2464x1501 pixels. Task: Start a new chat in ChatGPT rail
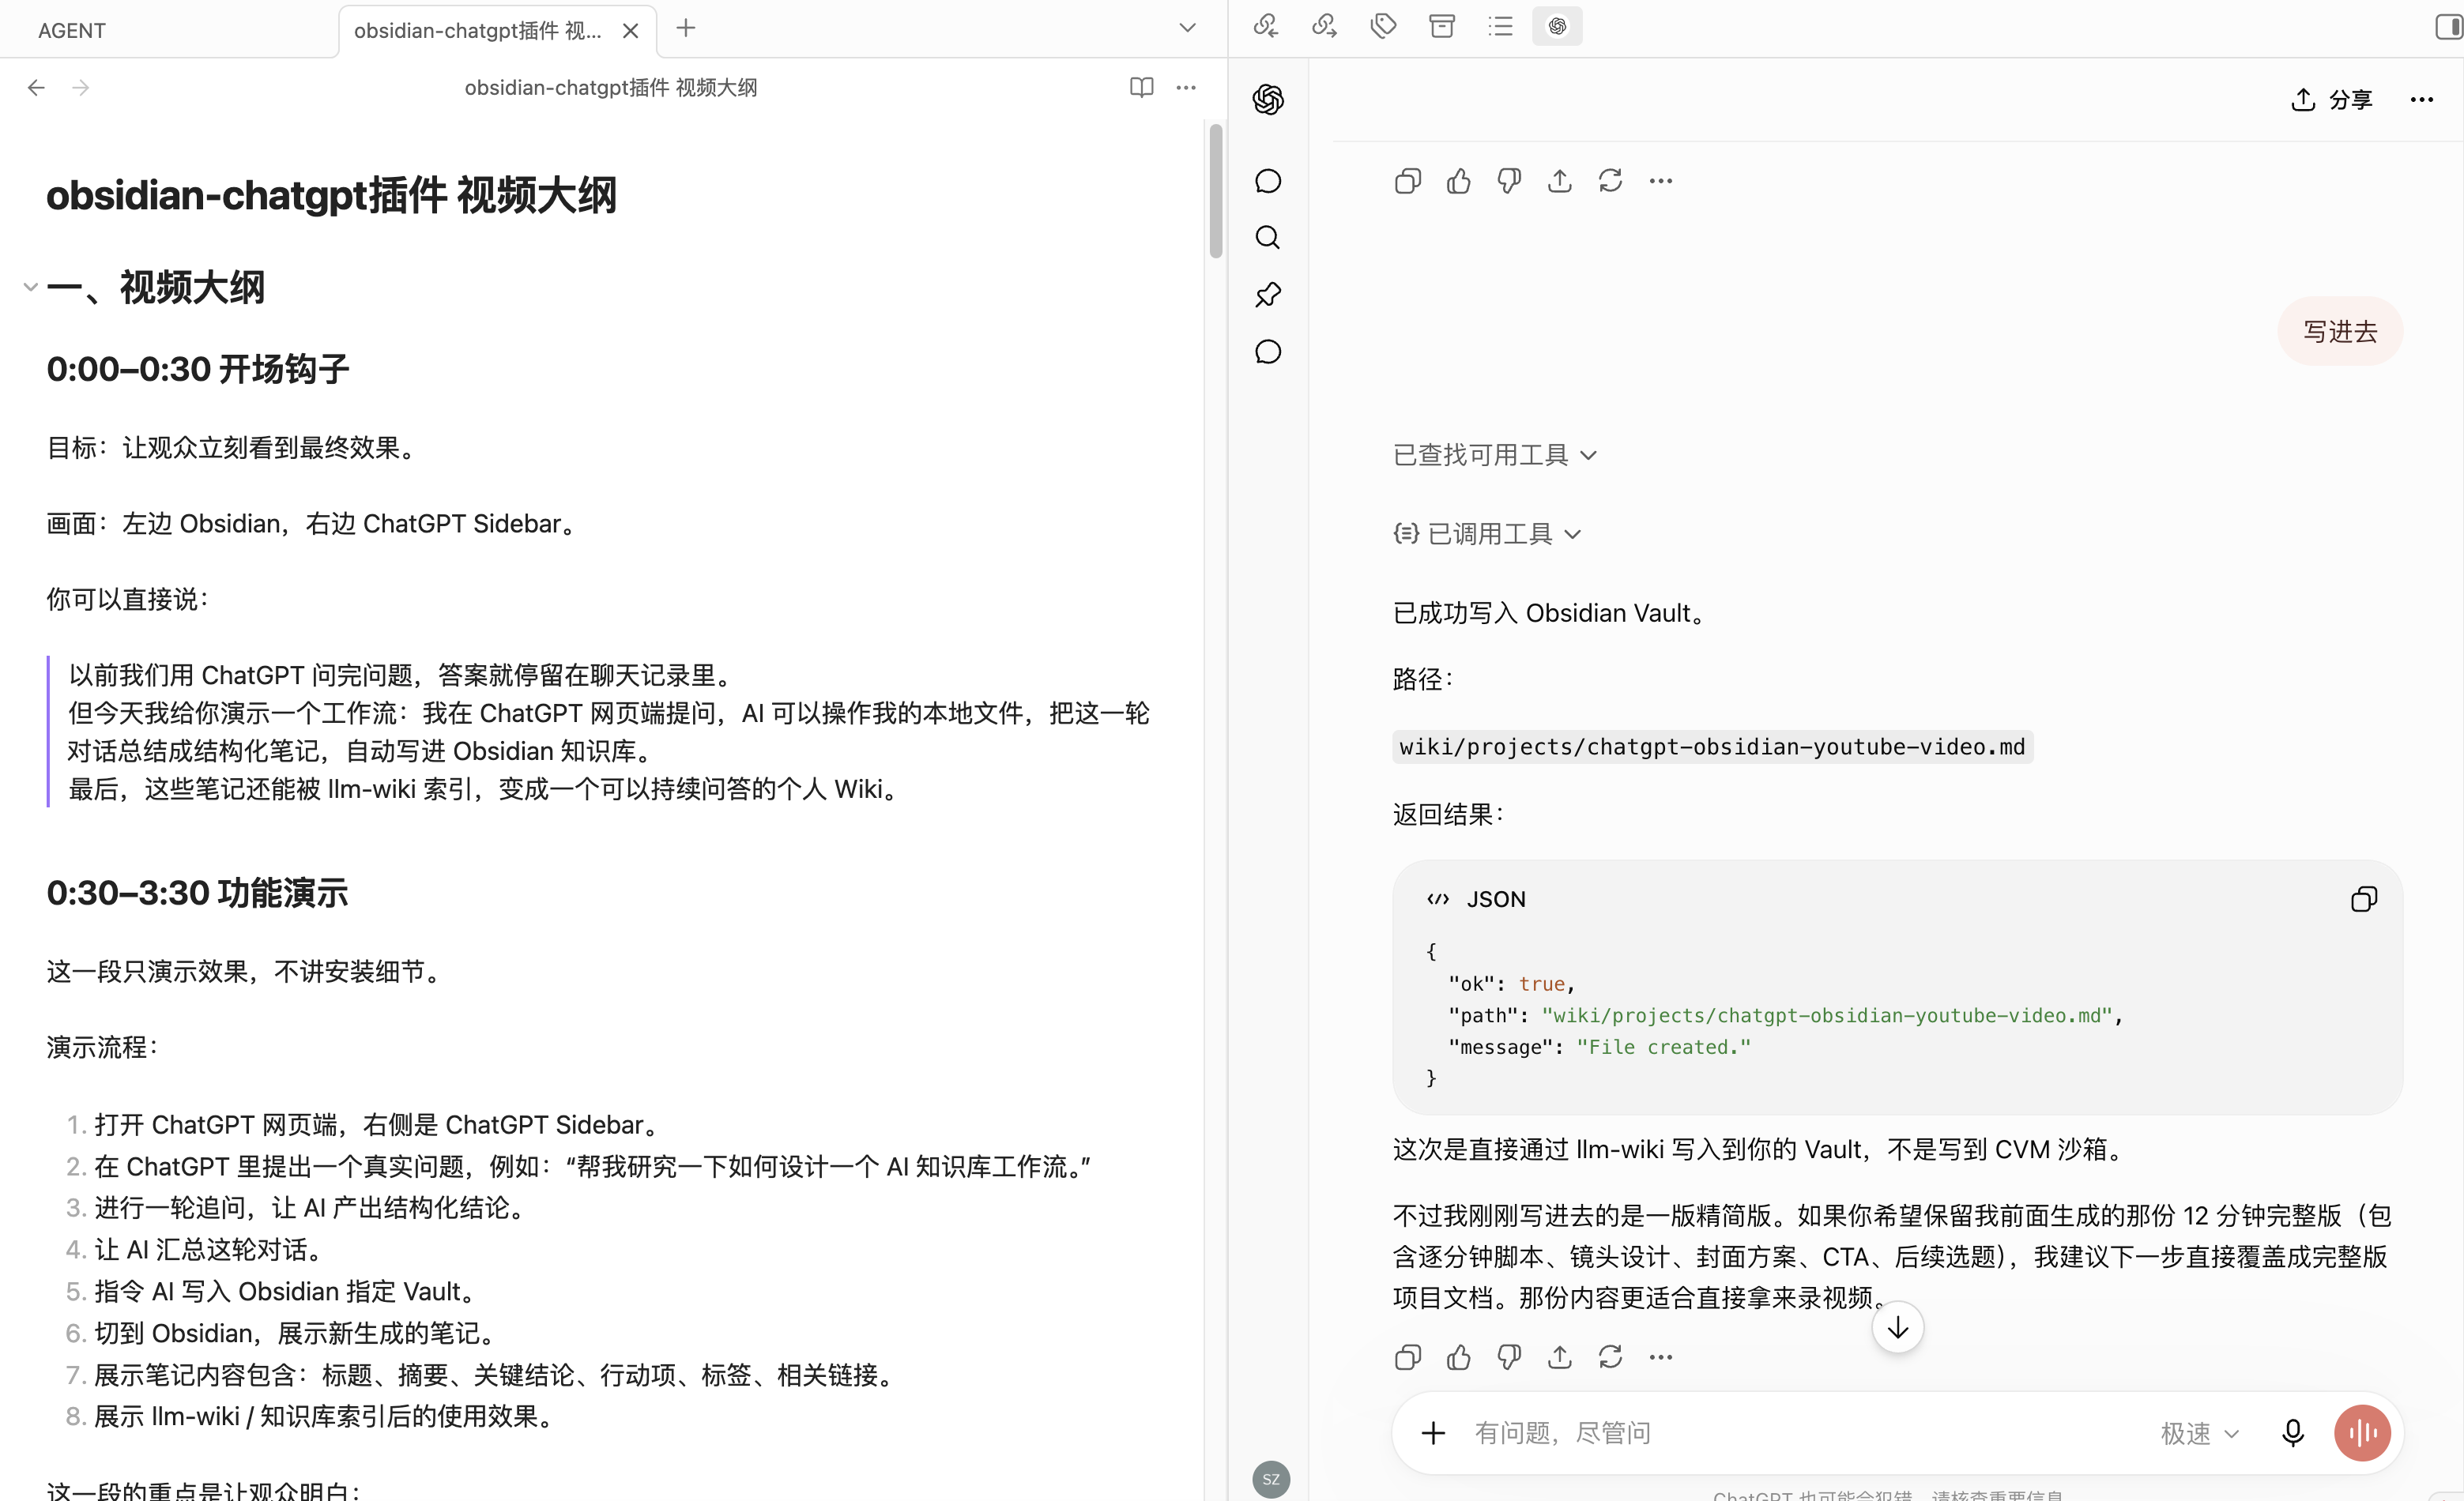tap(1268, 181)
